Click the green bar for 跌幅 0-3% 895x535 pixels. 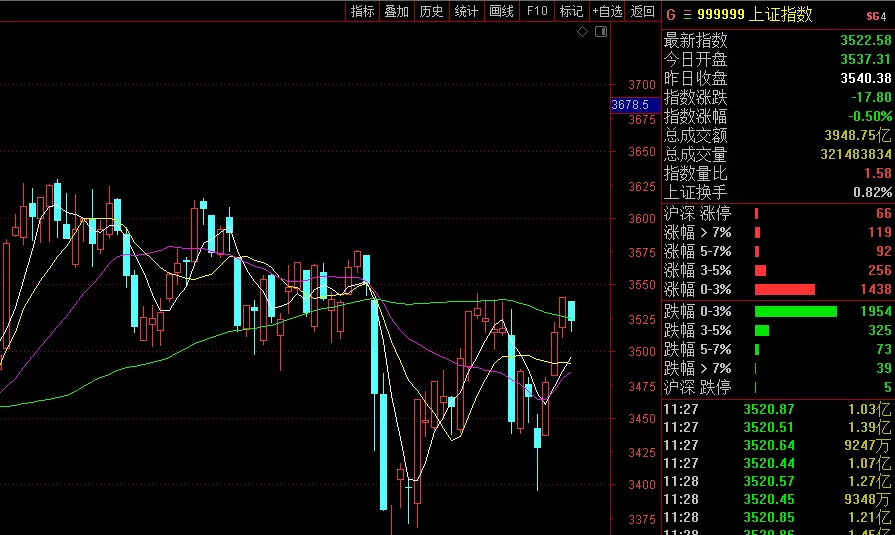(x=795, y=311)
